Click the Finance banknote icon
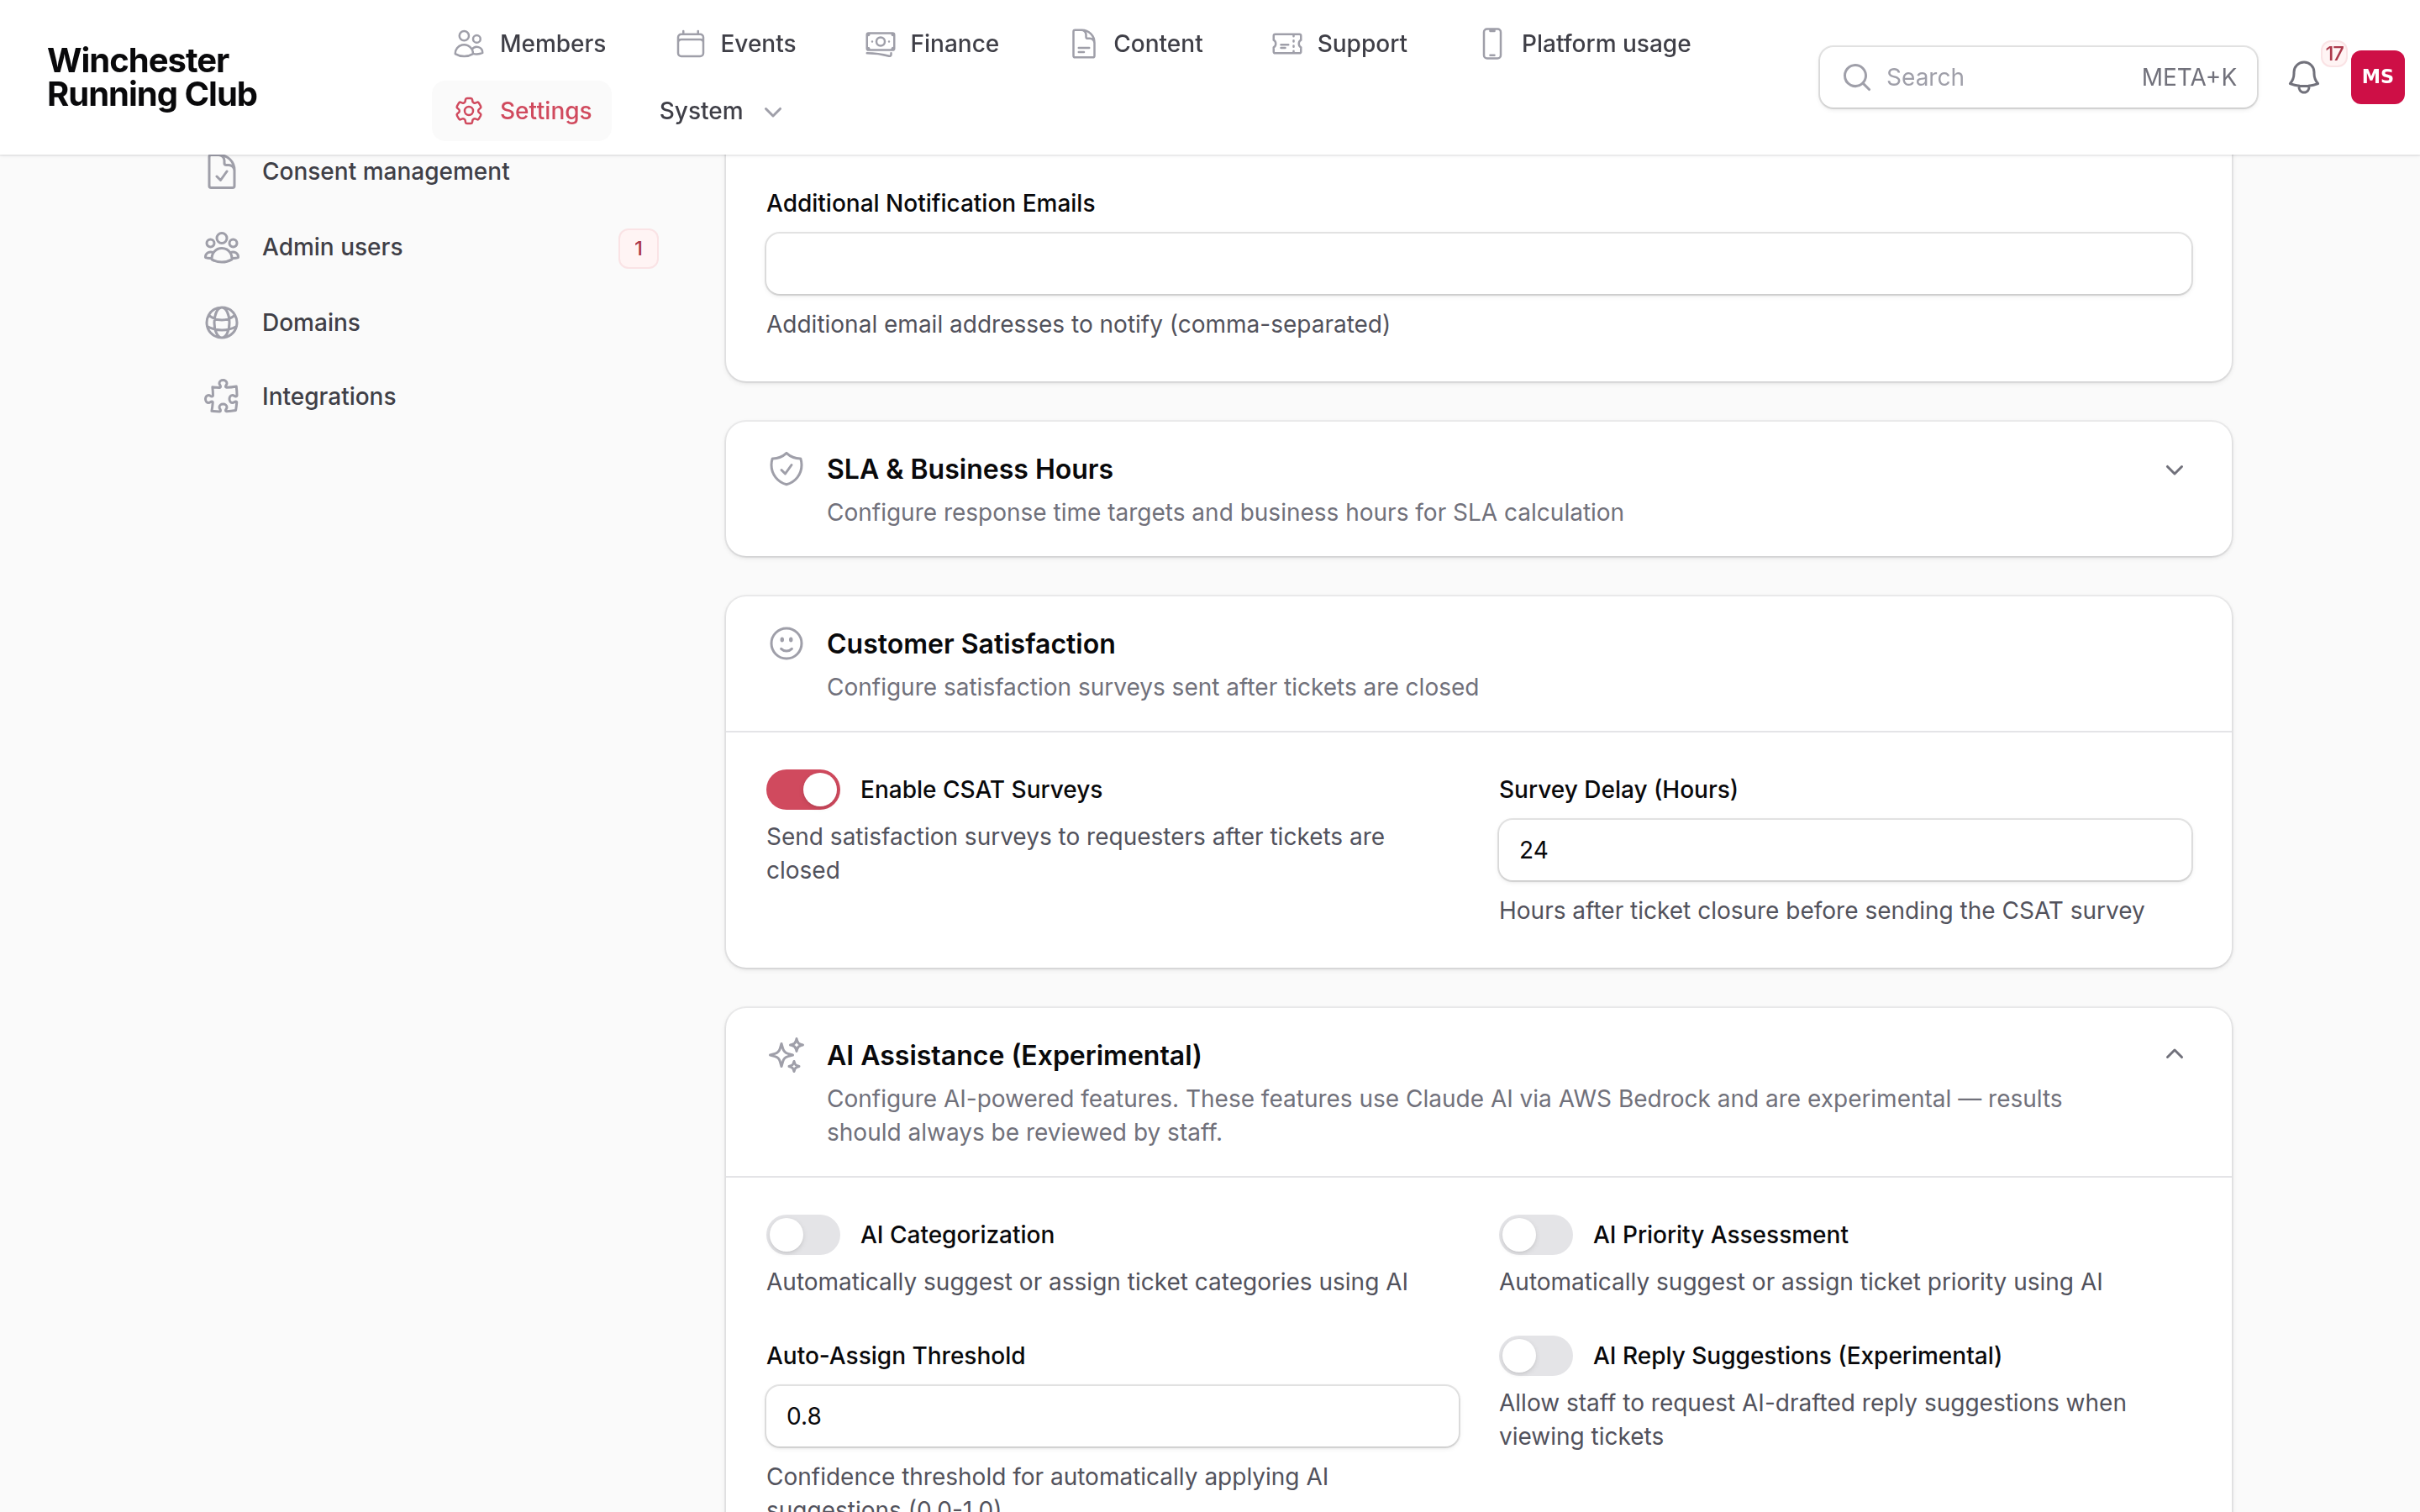Viewport: 2420px width, 1512px height. [880, 44]
